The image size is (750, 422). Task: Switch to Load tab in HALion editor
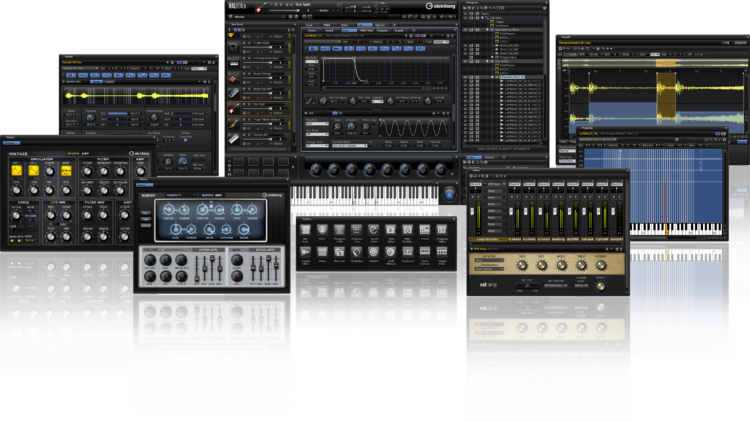click(309, 25)
